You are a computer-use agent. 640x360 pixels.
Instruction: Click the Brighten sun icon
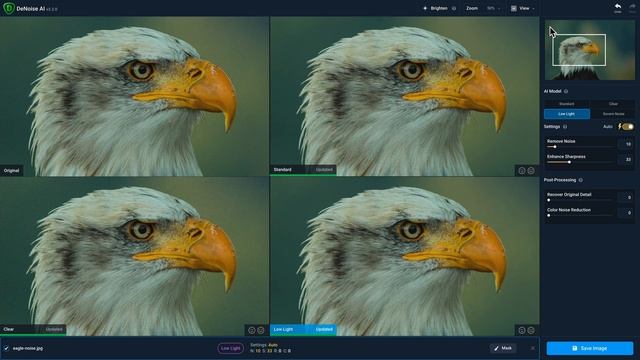(x=425, y=8)
